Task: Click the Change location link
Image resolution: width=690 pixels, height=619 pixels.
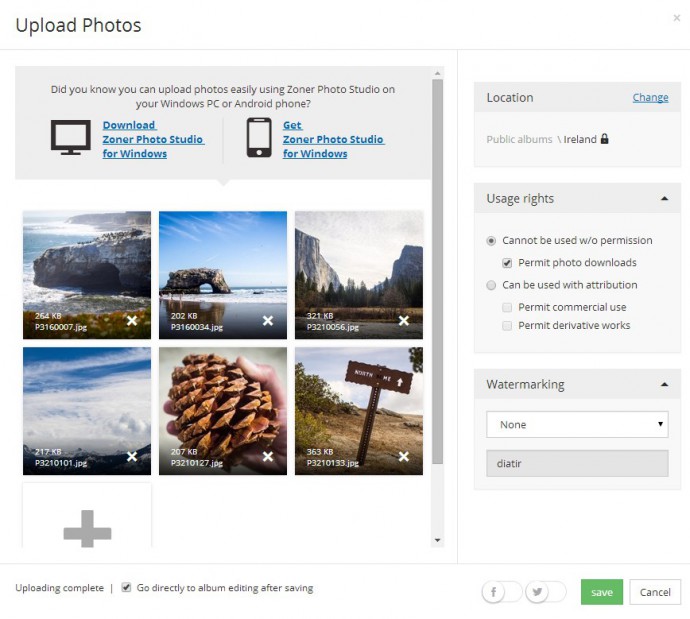Action: point(650,98)
